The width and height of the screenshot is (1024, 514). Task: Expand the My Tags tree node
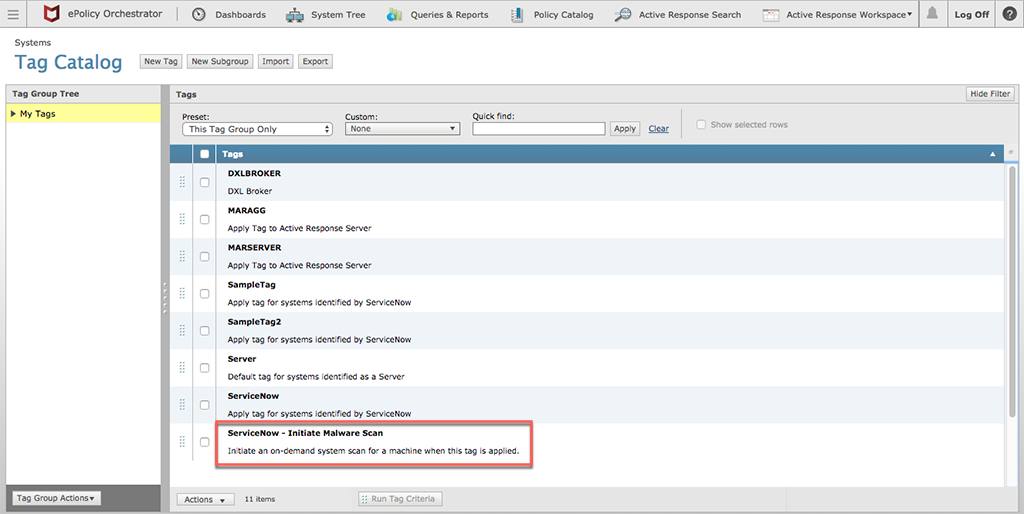13,114
